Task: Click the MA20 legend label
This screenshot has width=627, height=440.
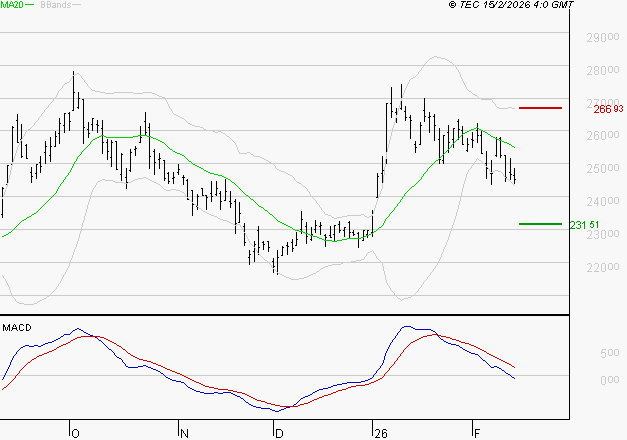Action: pos(11,5)
